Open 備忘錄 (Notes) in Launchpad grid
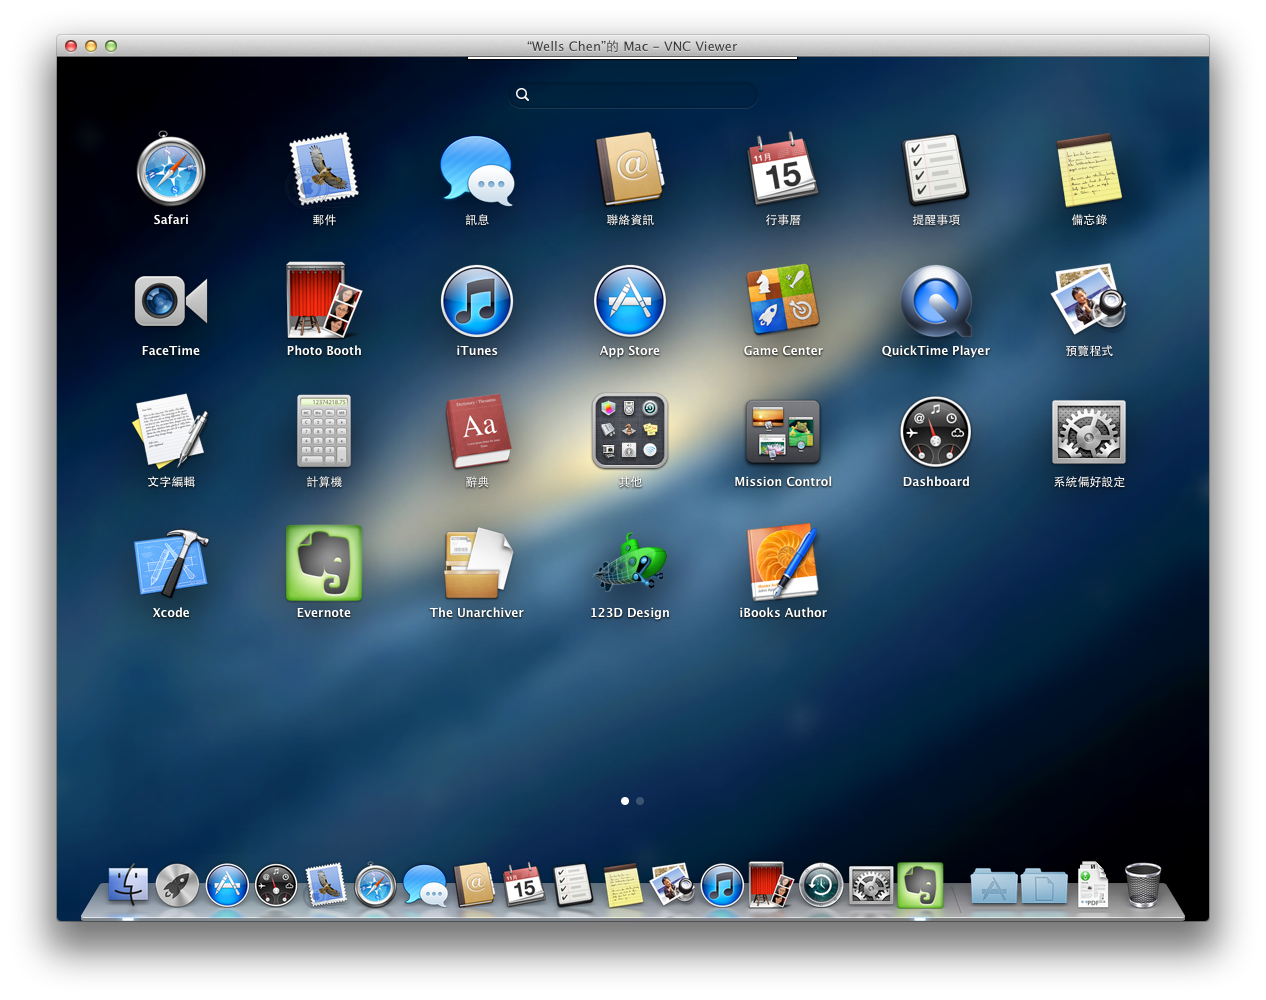This screenshot has width=1266, height=1000. click(x=1089, y=171)
